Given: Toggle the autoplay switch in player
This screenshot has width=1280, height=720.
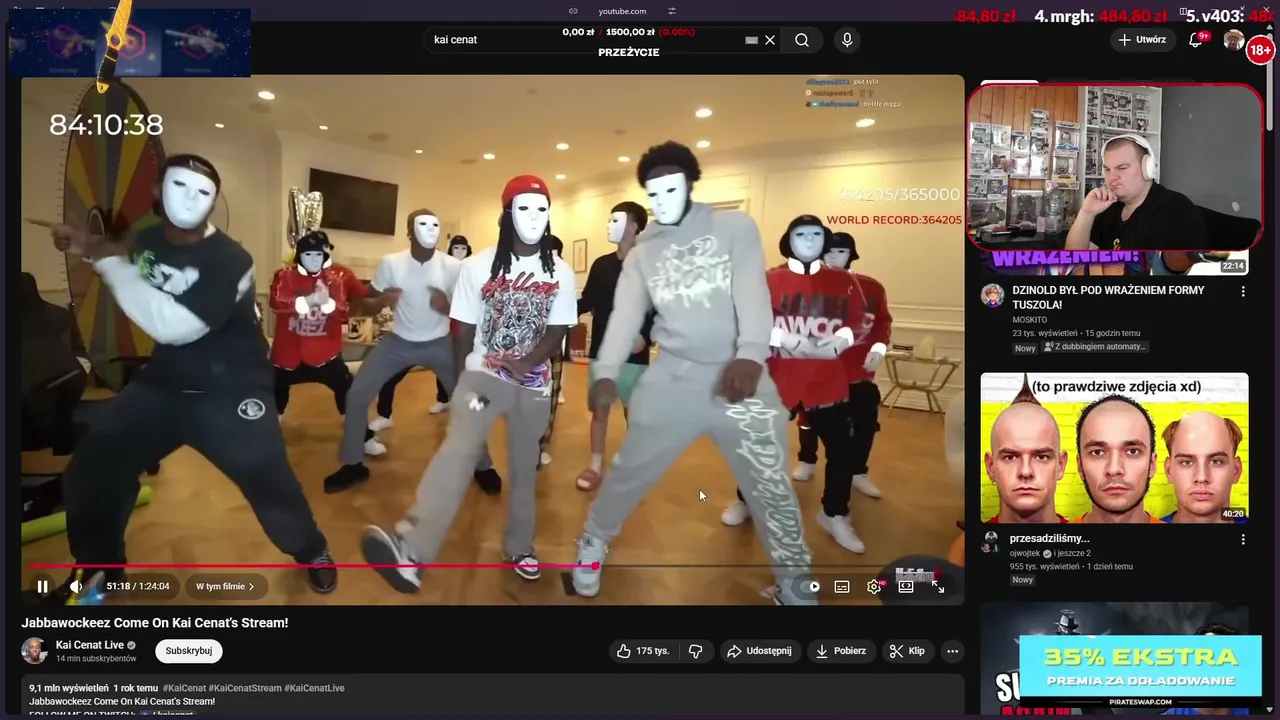Looking at the screenshot, I should tap(811, 587).
